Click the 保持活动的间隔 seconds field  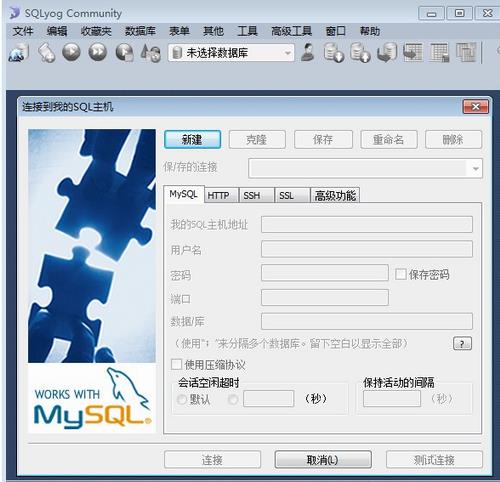[392, 399]
